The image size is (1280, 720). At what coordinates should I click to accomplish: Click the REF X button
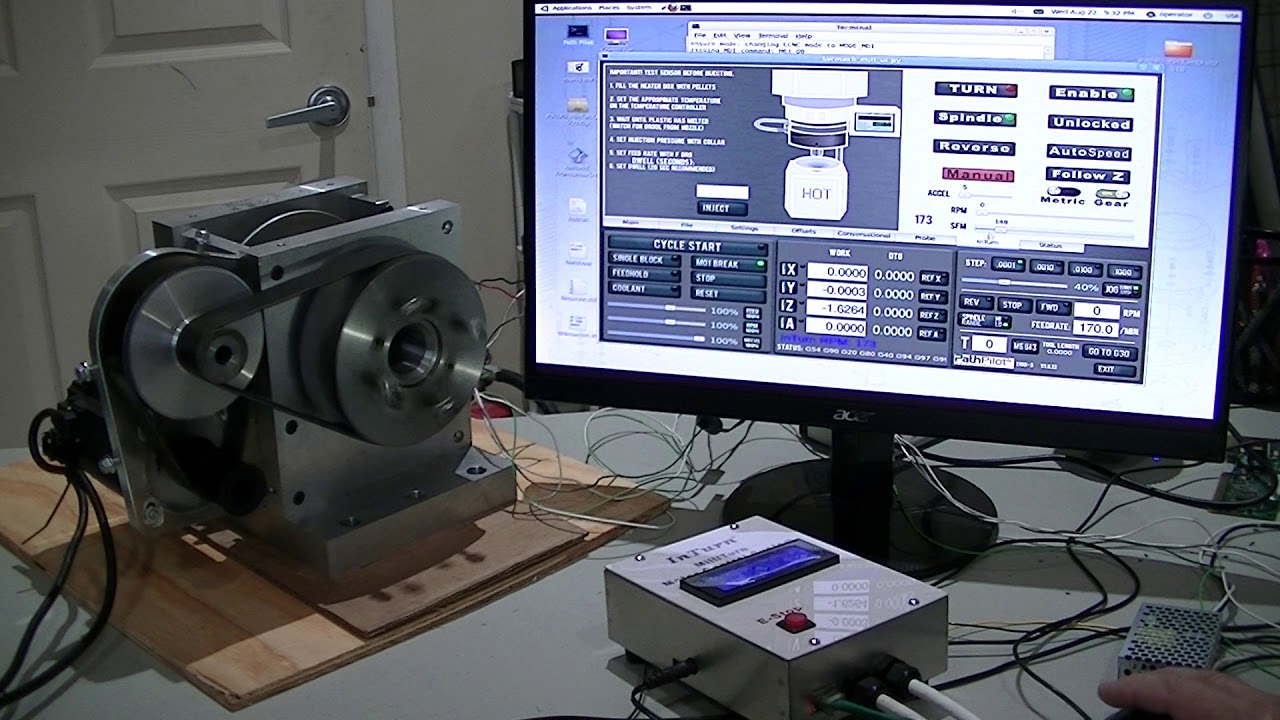coord(932,278)
